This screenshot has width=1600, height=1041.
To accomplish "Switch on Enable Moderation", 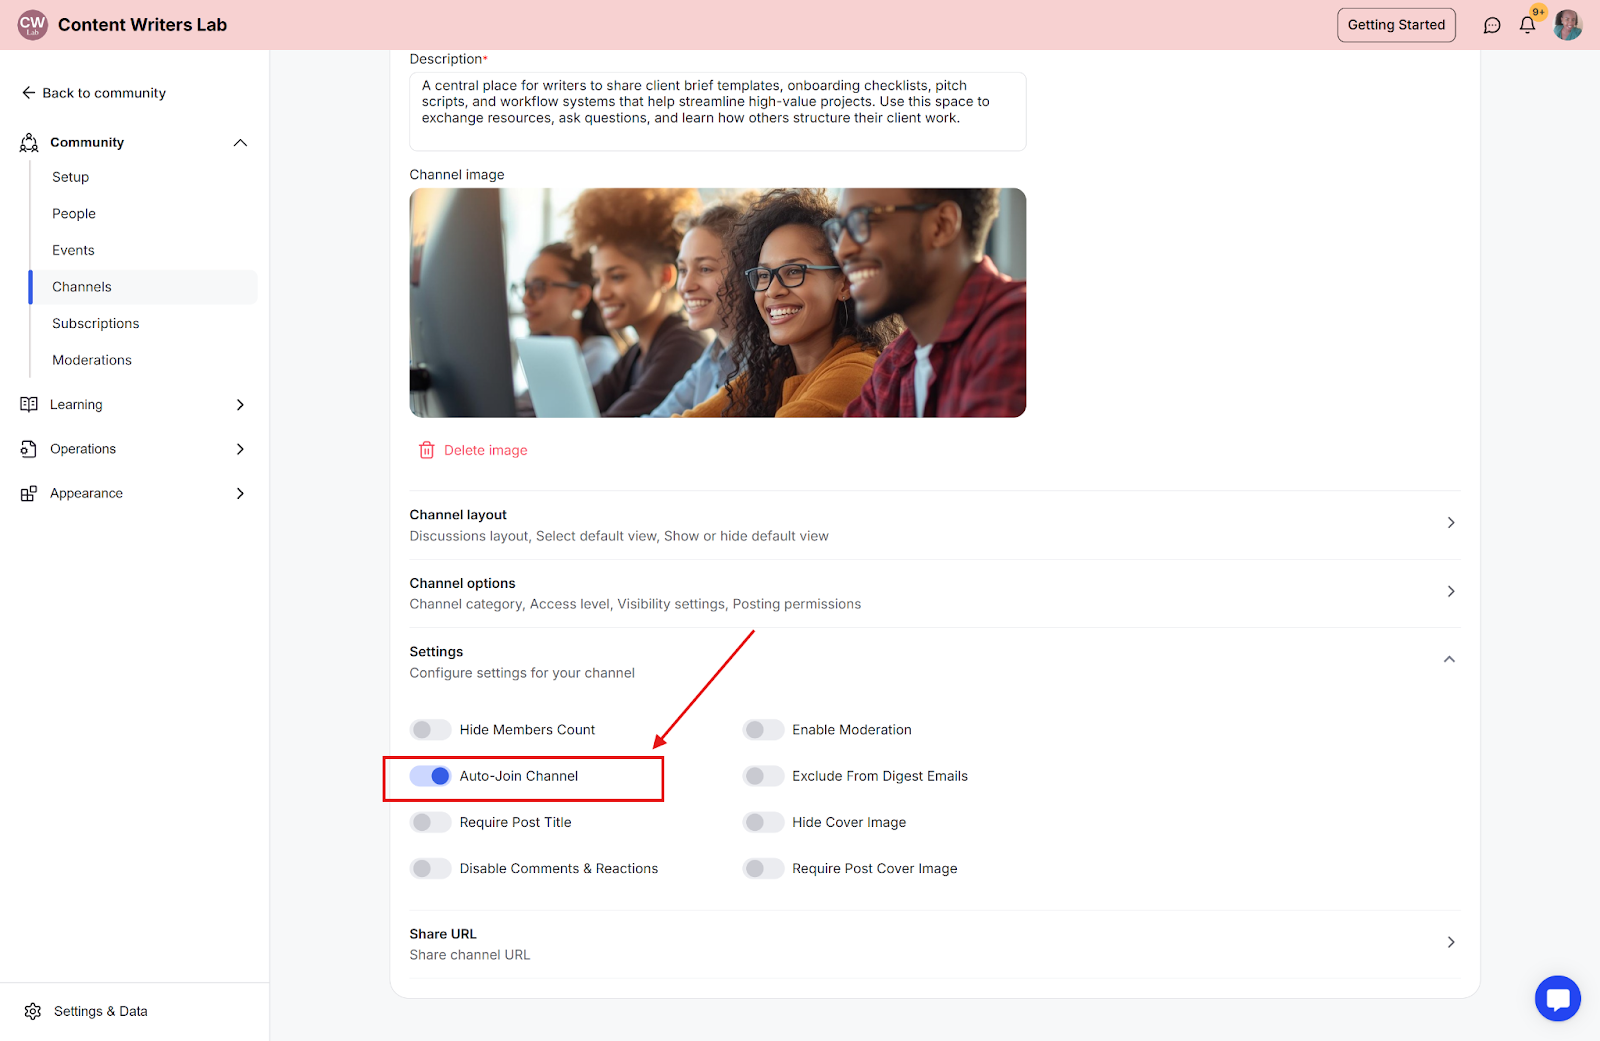I will pos(763,730).
